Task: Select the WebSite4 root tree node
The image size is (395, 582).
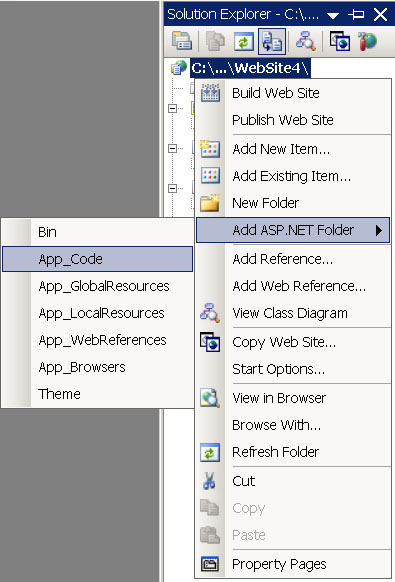Action: coord(250,68)
